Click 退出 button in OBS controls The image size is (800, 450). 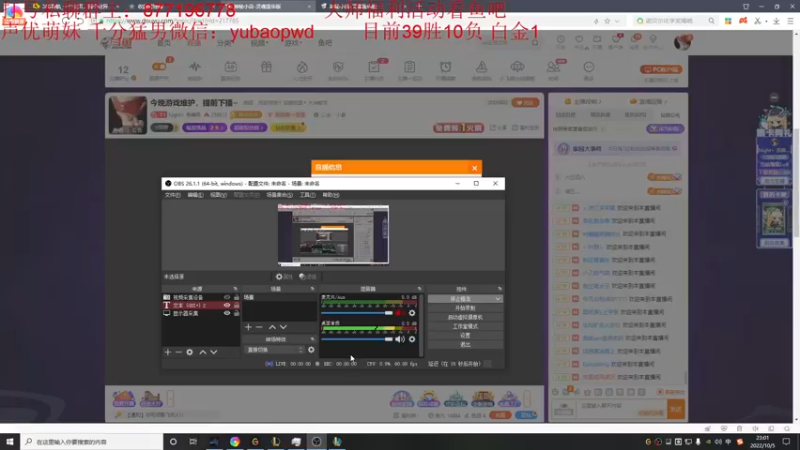pyautogui.click(x=465, y=345)
